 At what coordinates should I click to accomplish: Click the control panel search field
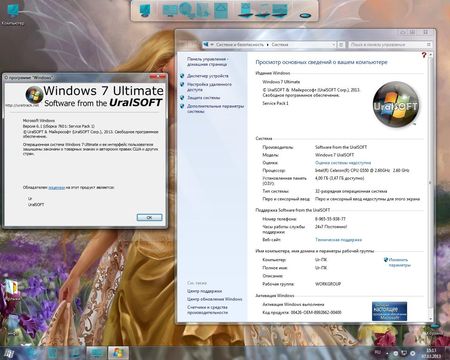[x=390, y=44]
